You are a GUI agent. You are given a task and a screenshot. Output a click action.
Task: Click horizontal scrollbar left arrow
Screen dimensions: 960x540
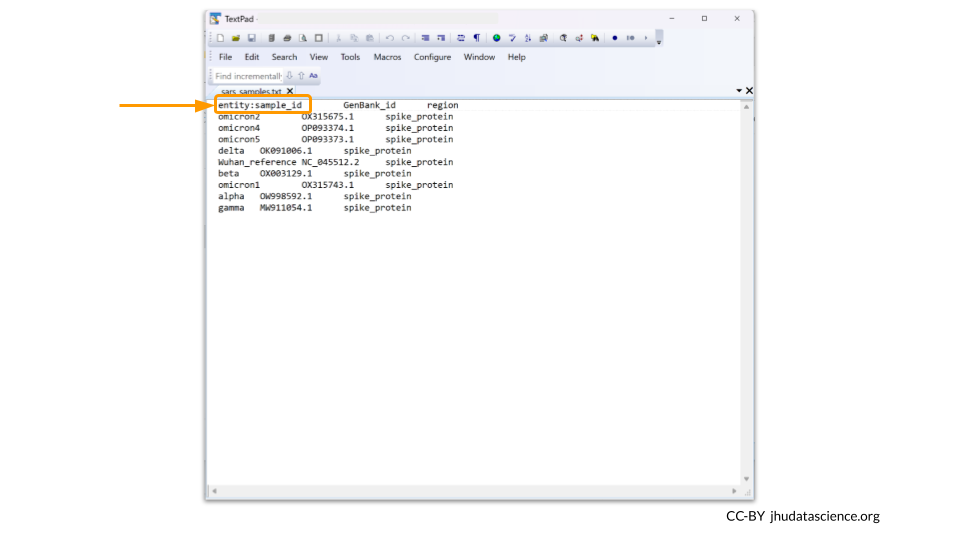(214, 491)
